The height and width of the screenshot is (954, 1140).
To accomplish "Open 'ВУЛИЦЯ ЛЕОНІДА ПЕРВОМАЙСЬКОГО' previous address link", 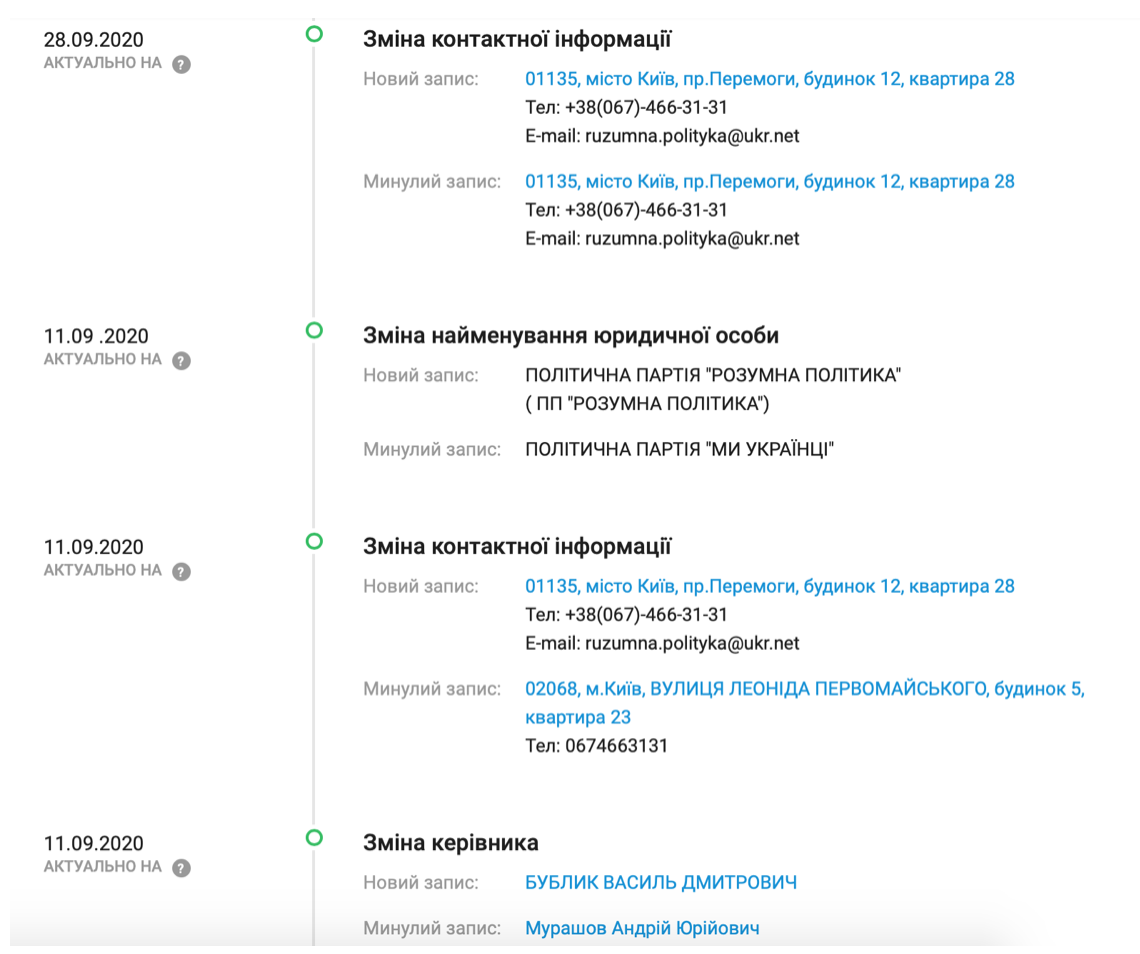I will click(804, 690).
